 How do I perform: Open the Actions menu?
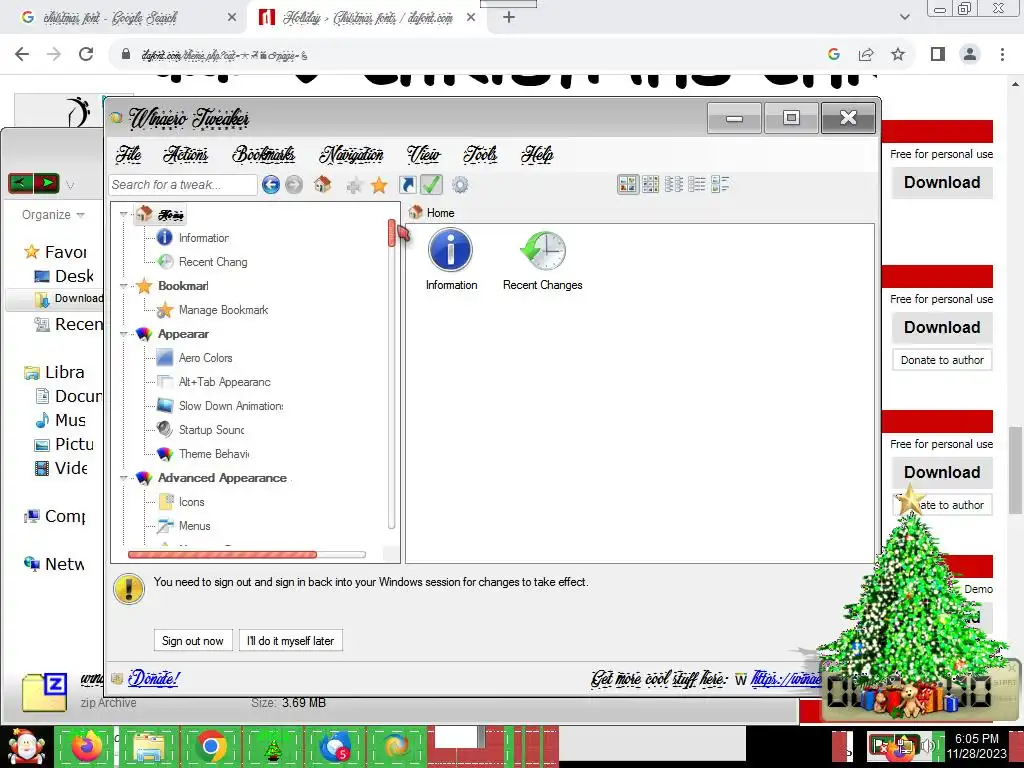click(185, 155)
